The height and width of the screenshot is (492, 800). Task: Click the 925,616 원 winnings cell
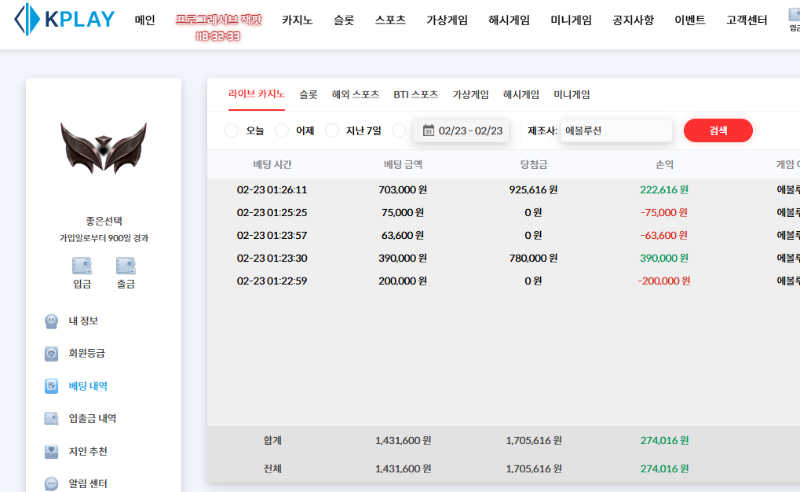(x=533, y=190)
